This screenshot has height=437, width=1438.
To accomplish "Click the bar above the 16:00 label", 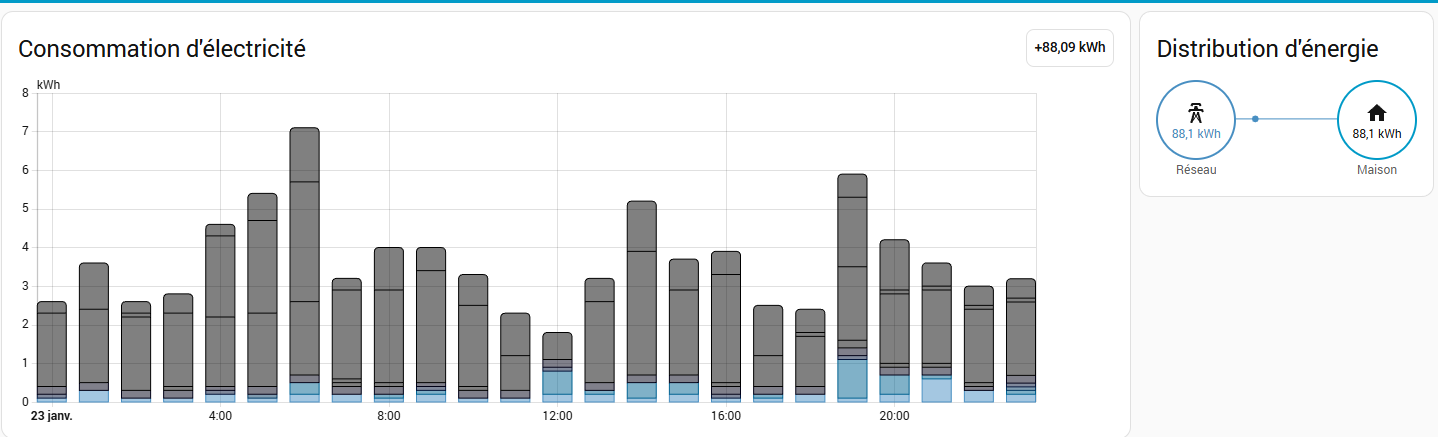I will tap(725, 326).
